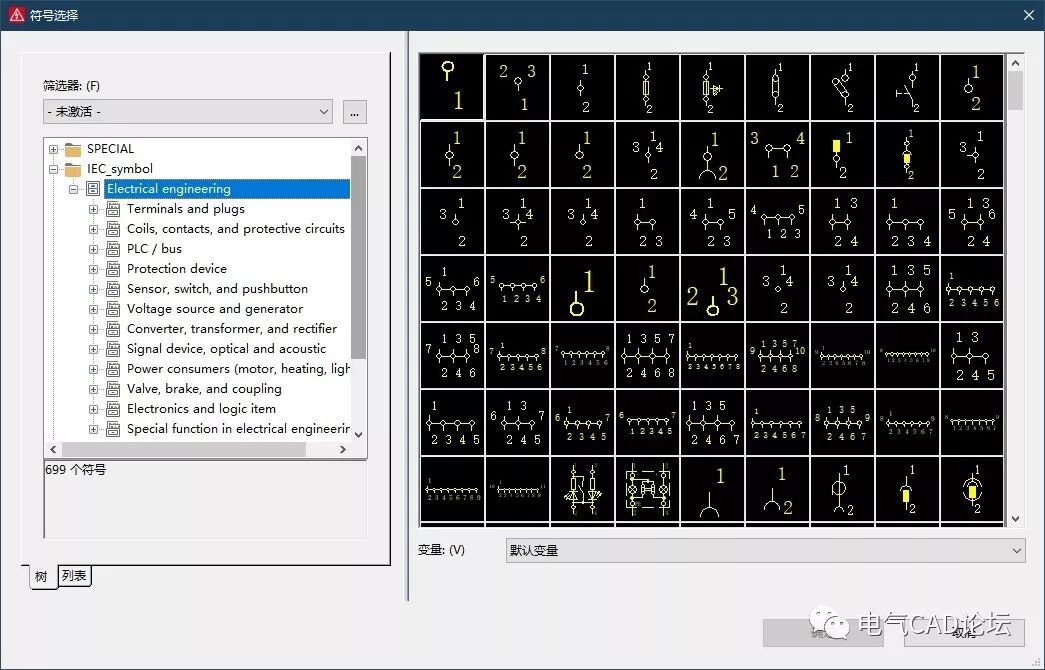Select the highlighted single connection point symbol "1"
Viewport: 1045px width, 670px height.
coord(452,87)
